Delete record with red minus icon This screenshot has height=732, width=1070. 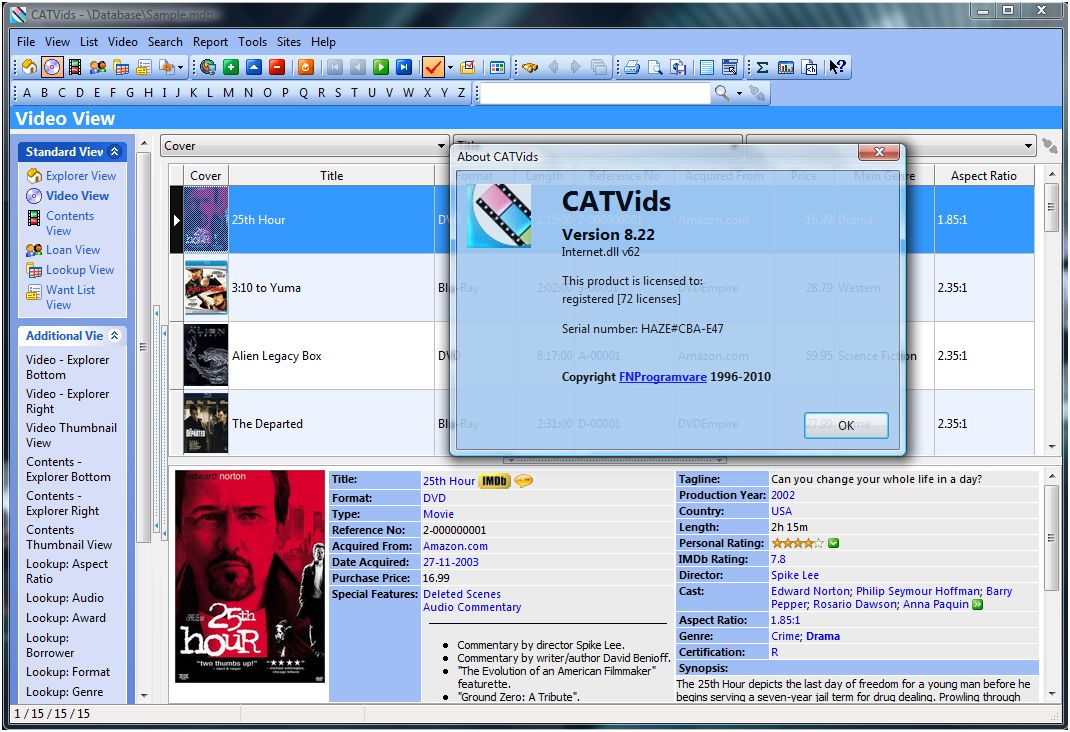point(276,67)
